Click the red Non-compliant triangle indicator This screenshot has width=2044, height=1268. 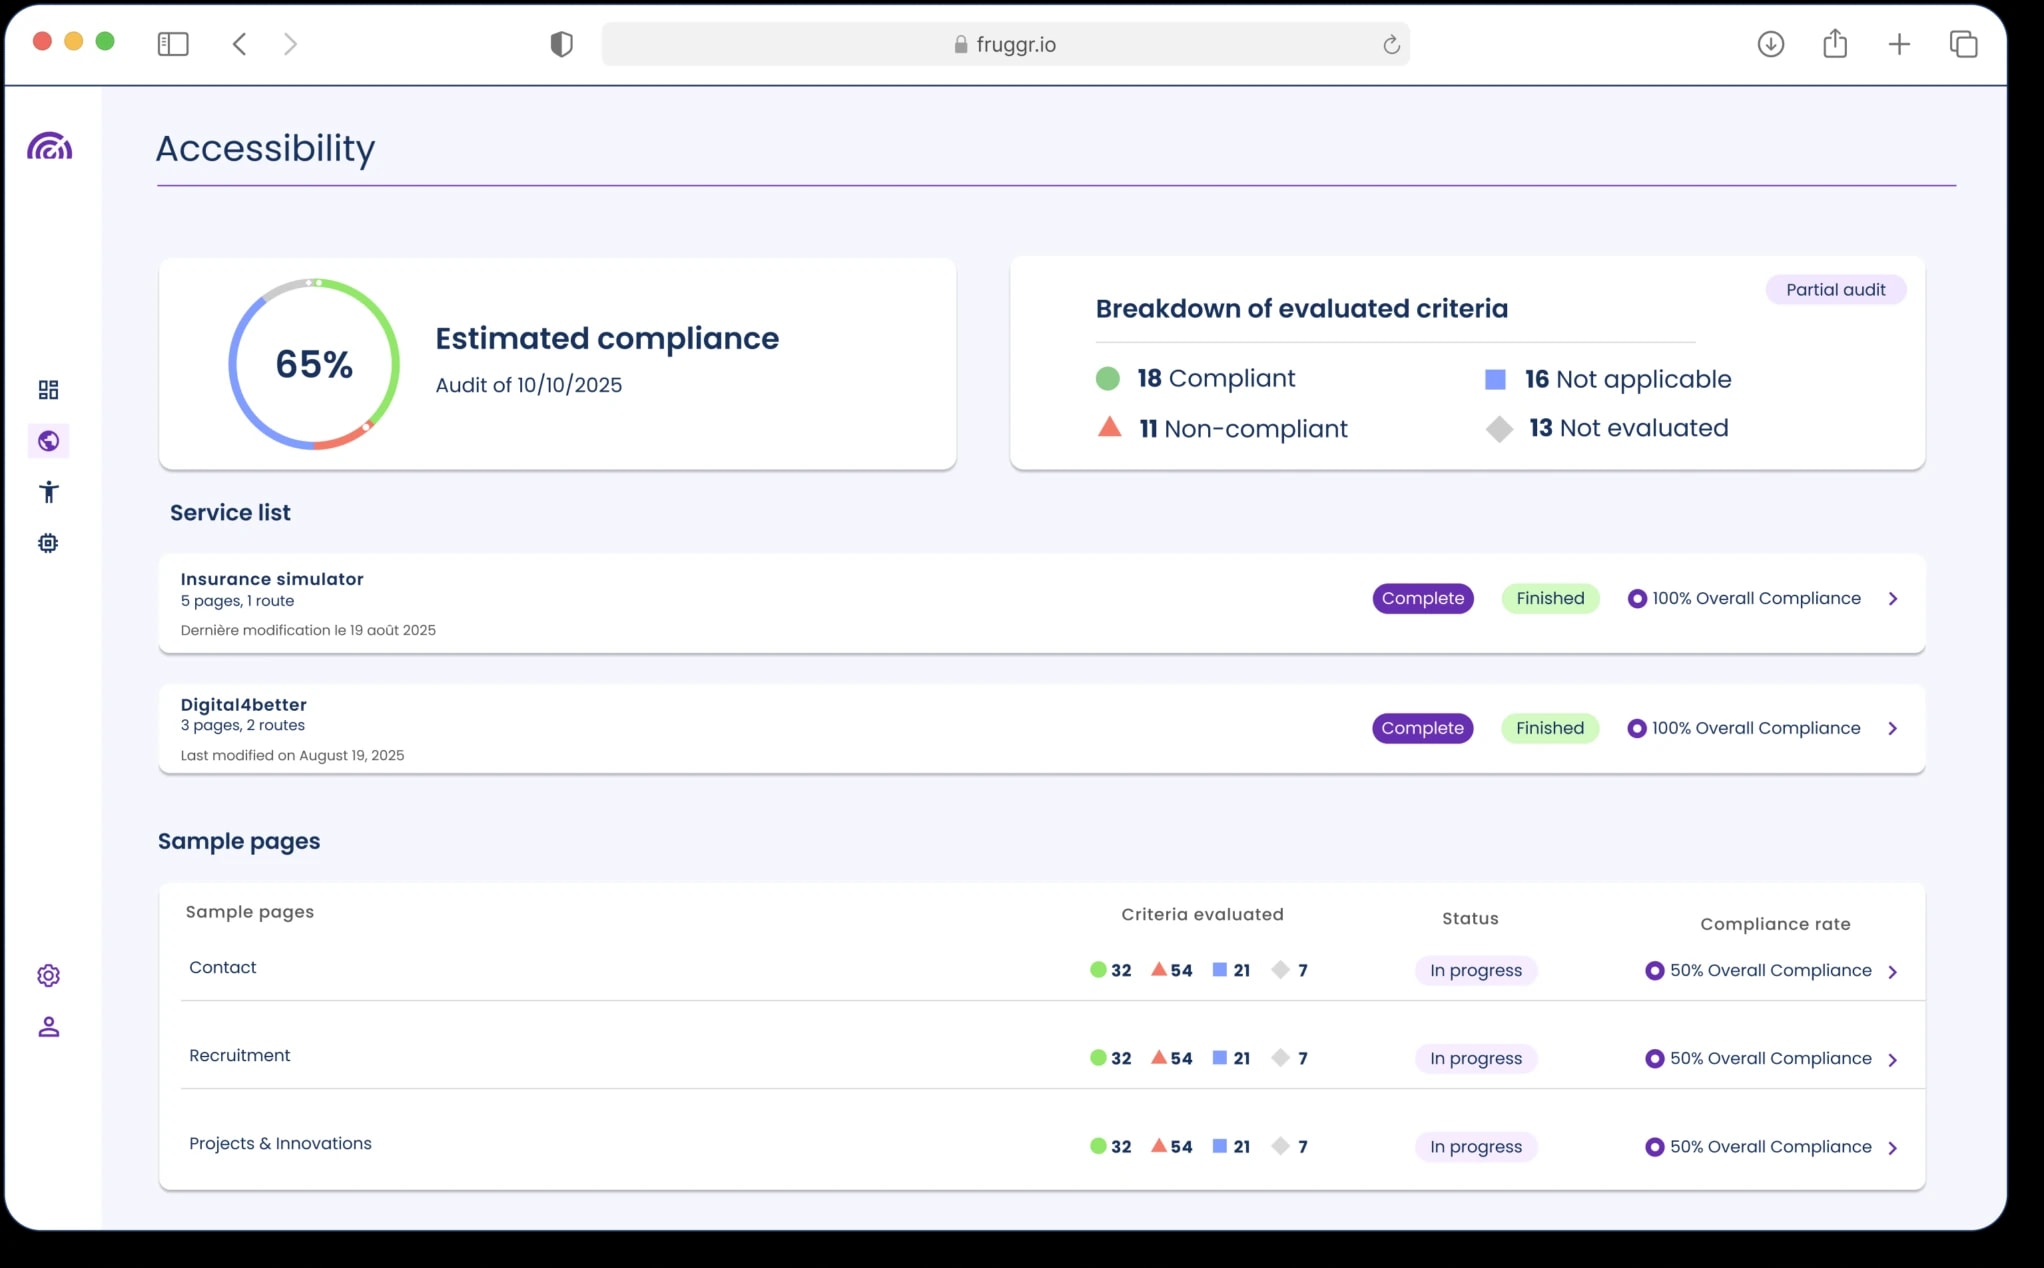click(x=1109, y=428)
